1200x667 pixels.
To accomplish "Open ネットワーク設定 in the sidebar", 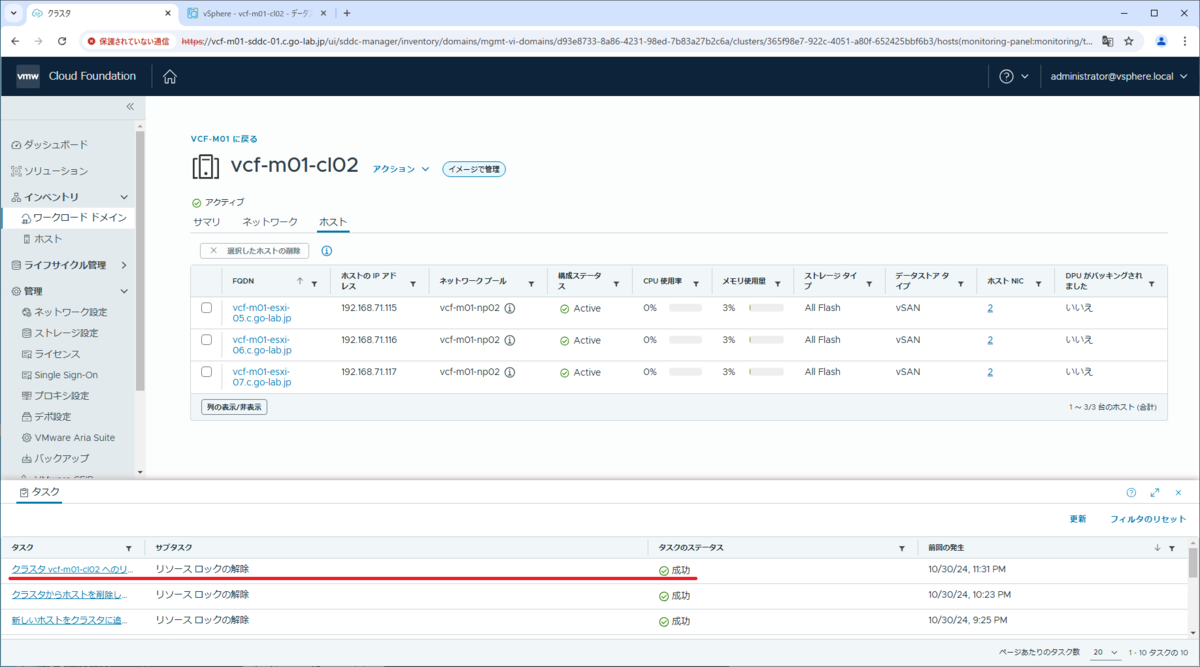I will pyautogui.click(x=70, y=312).
